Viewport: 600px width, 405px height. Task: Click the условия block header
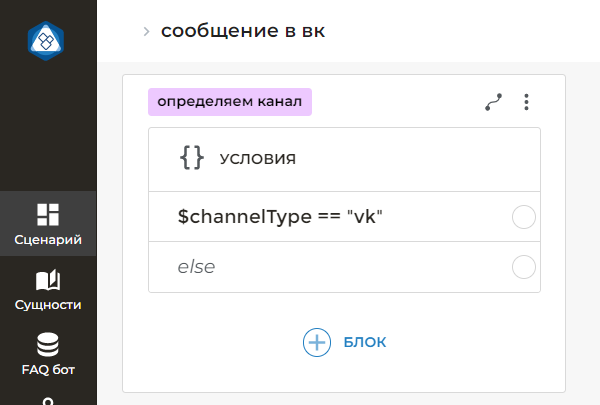point(257,158)
